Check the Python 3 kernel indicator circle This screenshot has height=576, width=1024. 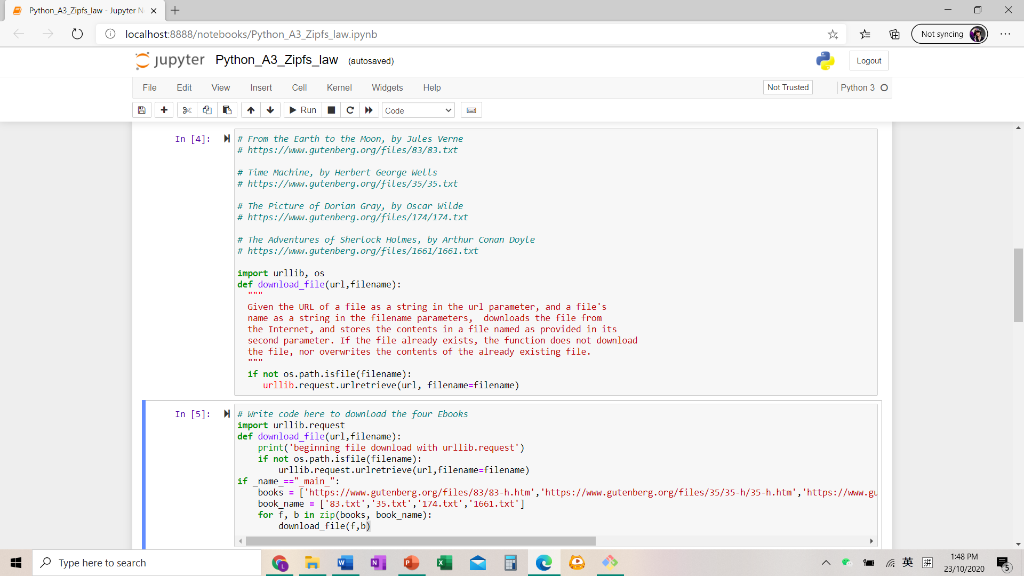click(884, 88)
